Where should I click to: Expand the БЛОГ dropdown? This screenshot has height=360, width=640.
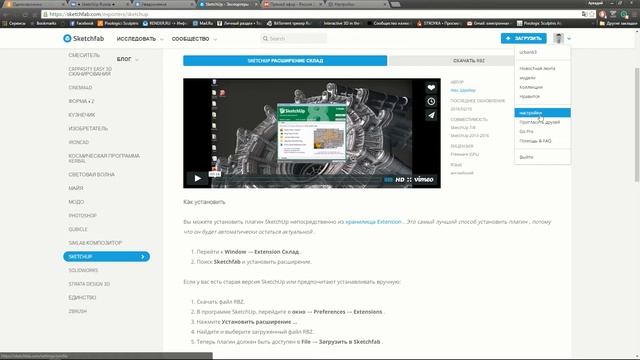point(127,59)
